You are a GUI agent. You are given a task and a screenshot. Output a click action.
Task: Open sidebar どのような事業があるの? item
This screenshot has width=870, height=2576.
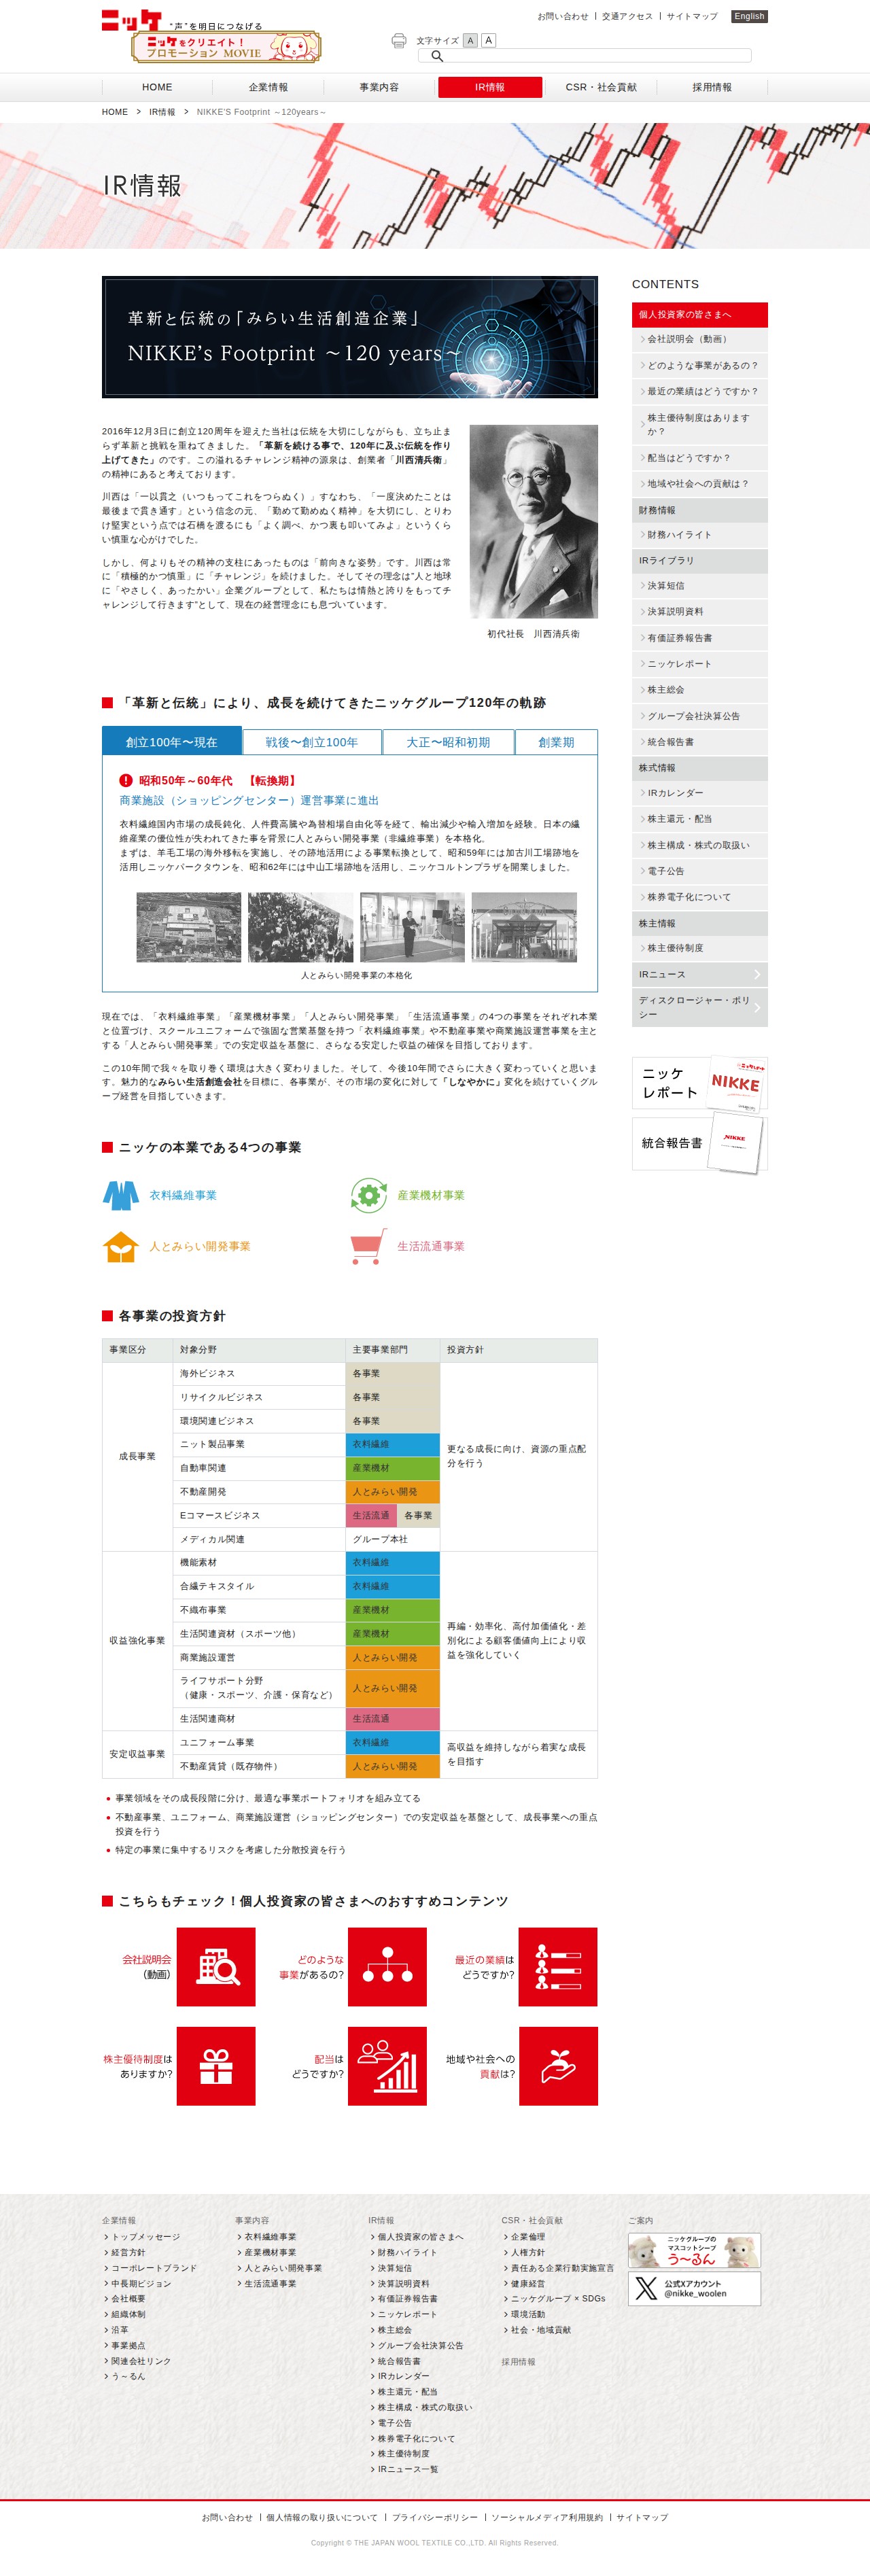(700, 365)
